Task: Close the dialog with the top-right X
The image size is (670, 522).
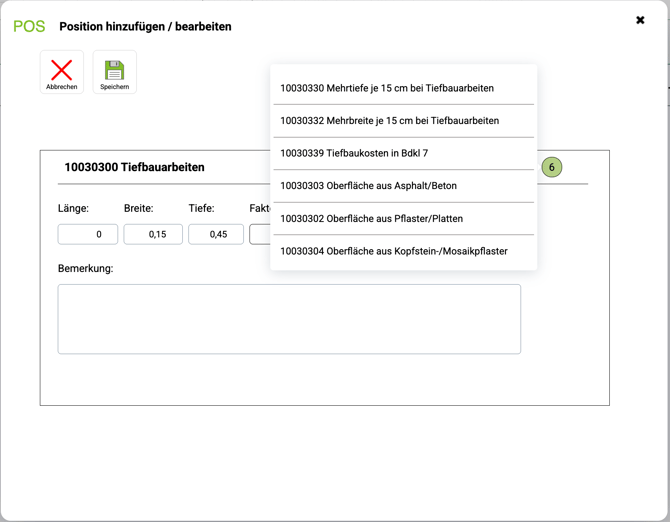Action: [x=640, y=20]
